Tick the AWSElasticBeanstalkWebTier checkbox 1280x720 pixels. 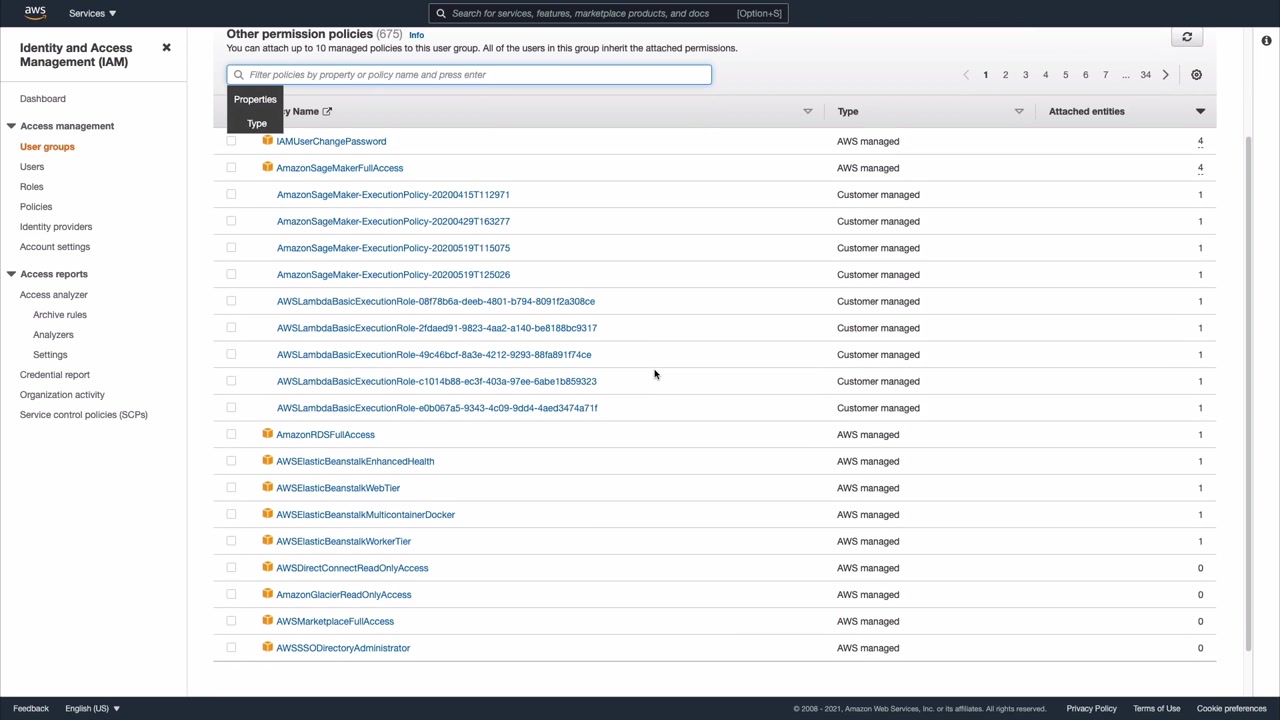231,488
